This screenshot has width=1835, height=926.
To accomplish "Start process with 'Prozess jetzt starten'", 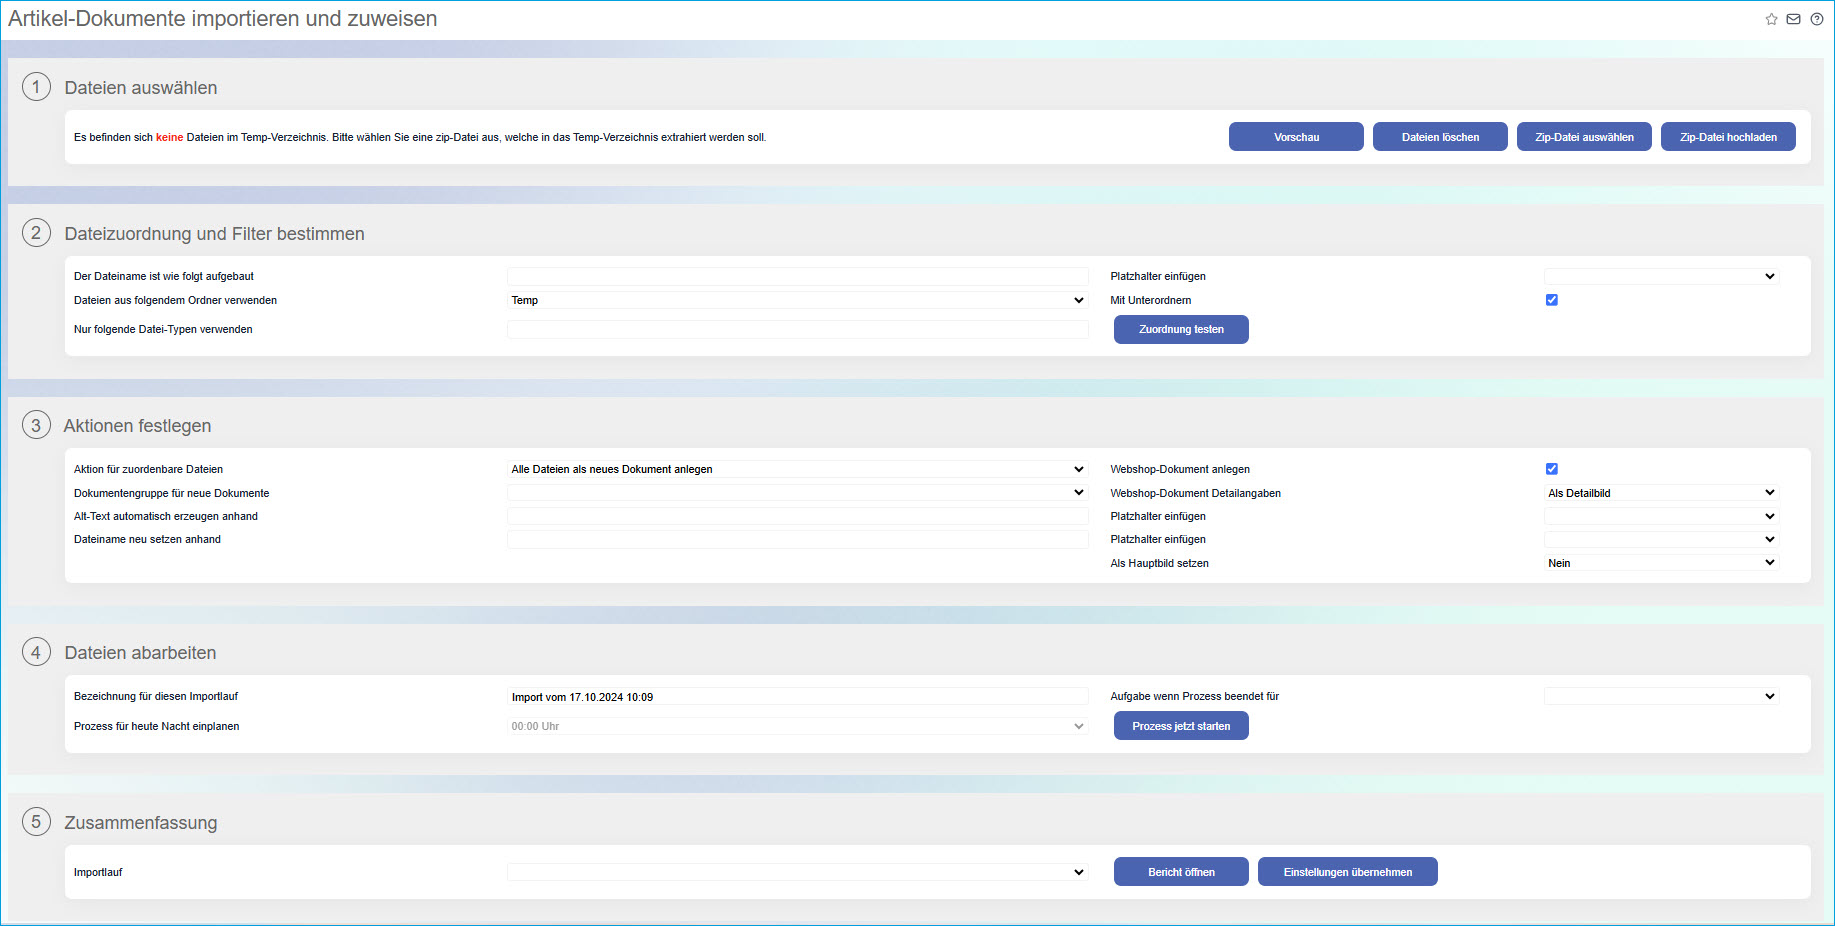I will pos(1181,726).
